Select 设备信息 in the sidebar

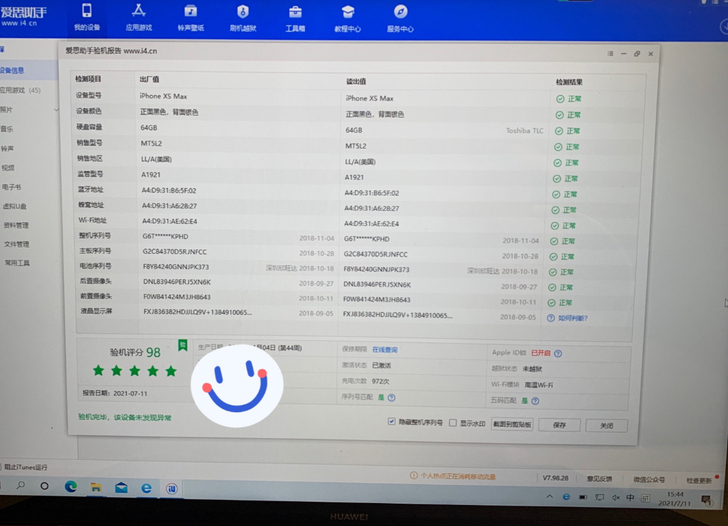click(x=29, y=71)
